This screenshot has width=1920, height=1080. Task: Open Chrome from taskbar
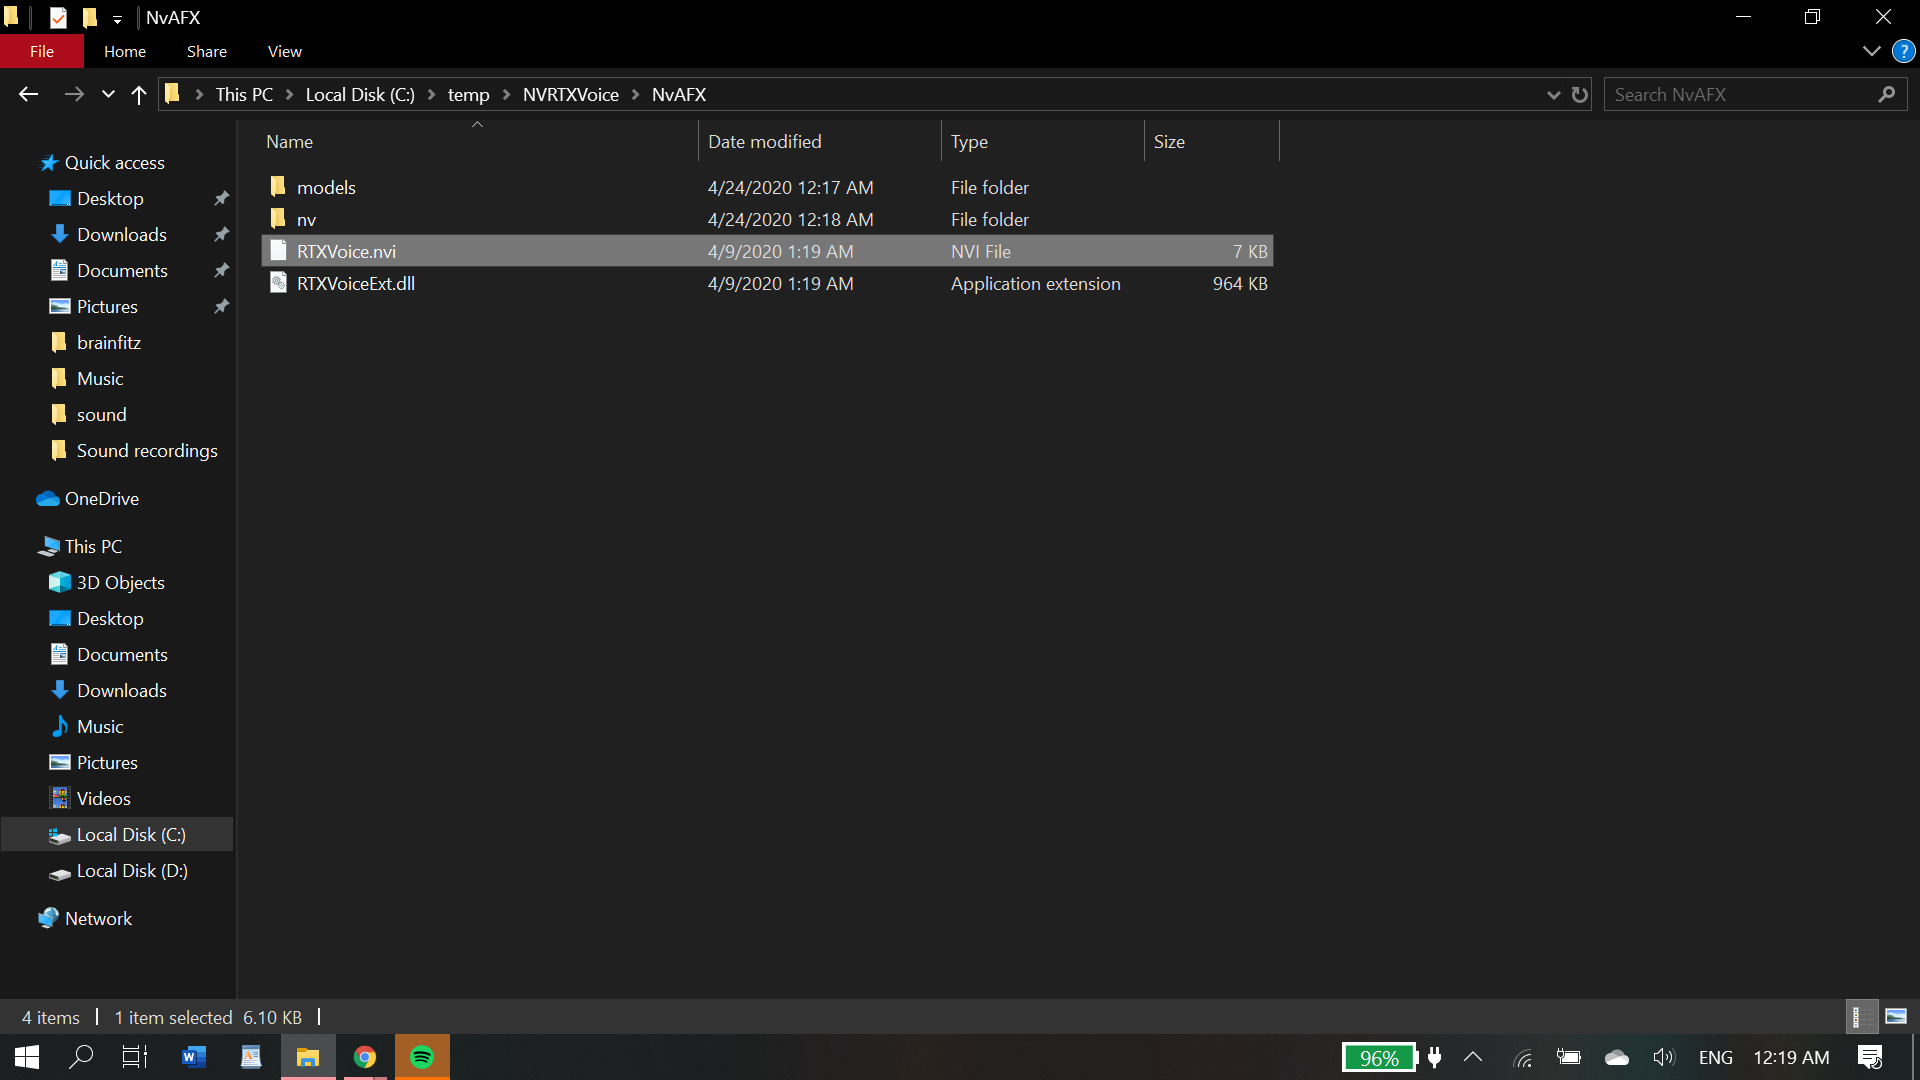point(365,1057)
